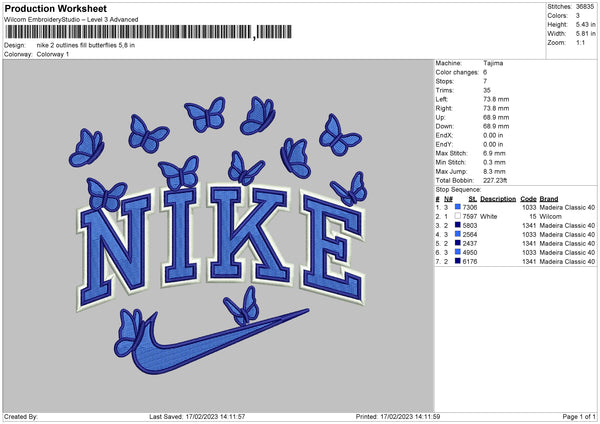
Task: Click 'Madeira Classic 40' in the 6176 row
Action: point(567,261)
